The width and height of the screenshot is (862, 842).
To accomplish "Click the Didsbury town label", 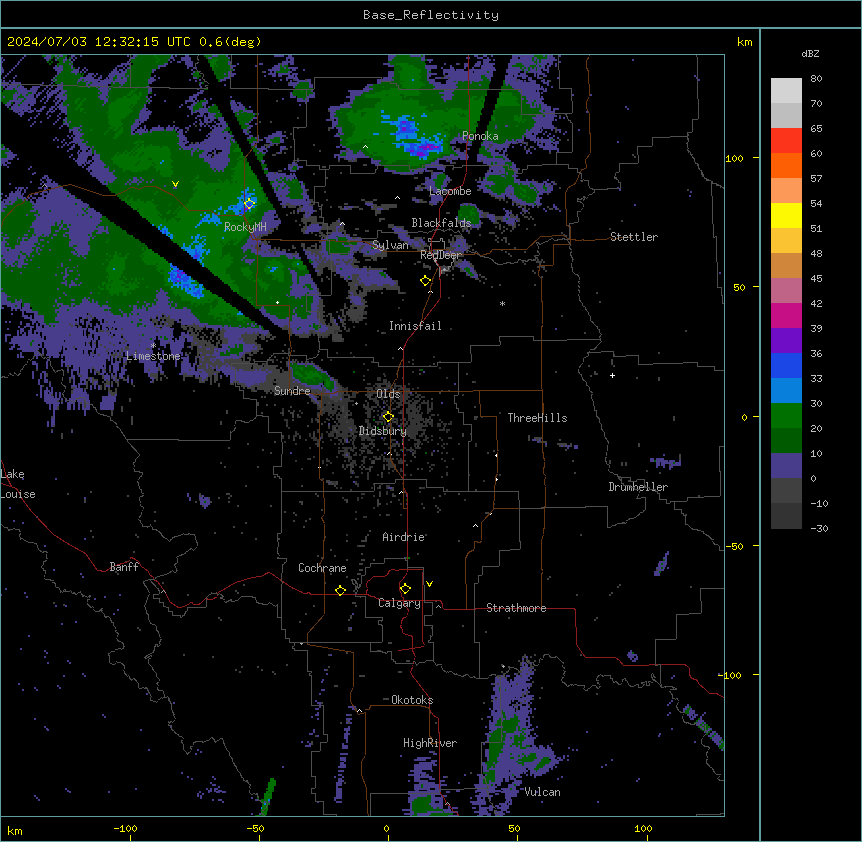I will coord(383,431).
